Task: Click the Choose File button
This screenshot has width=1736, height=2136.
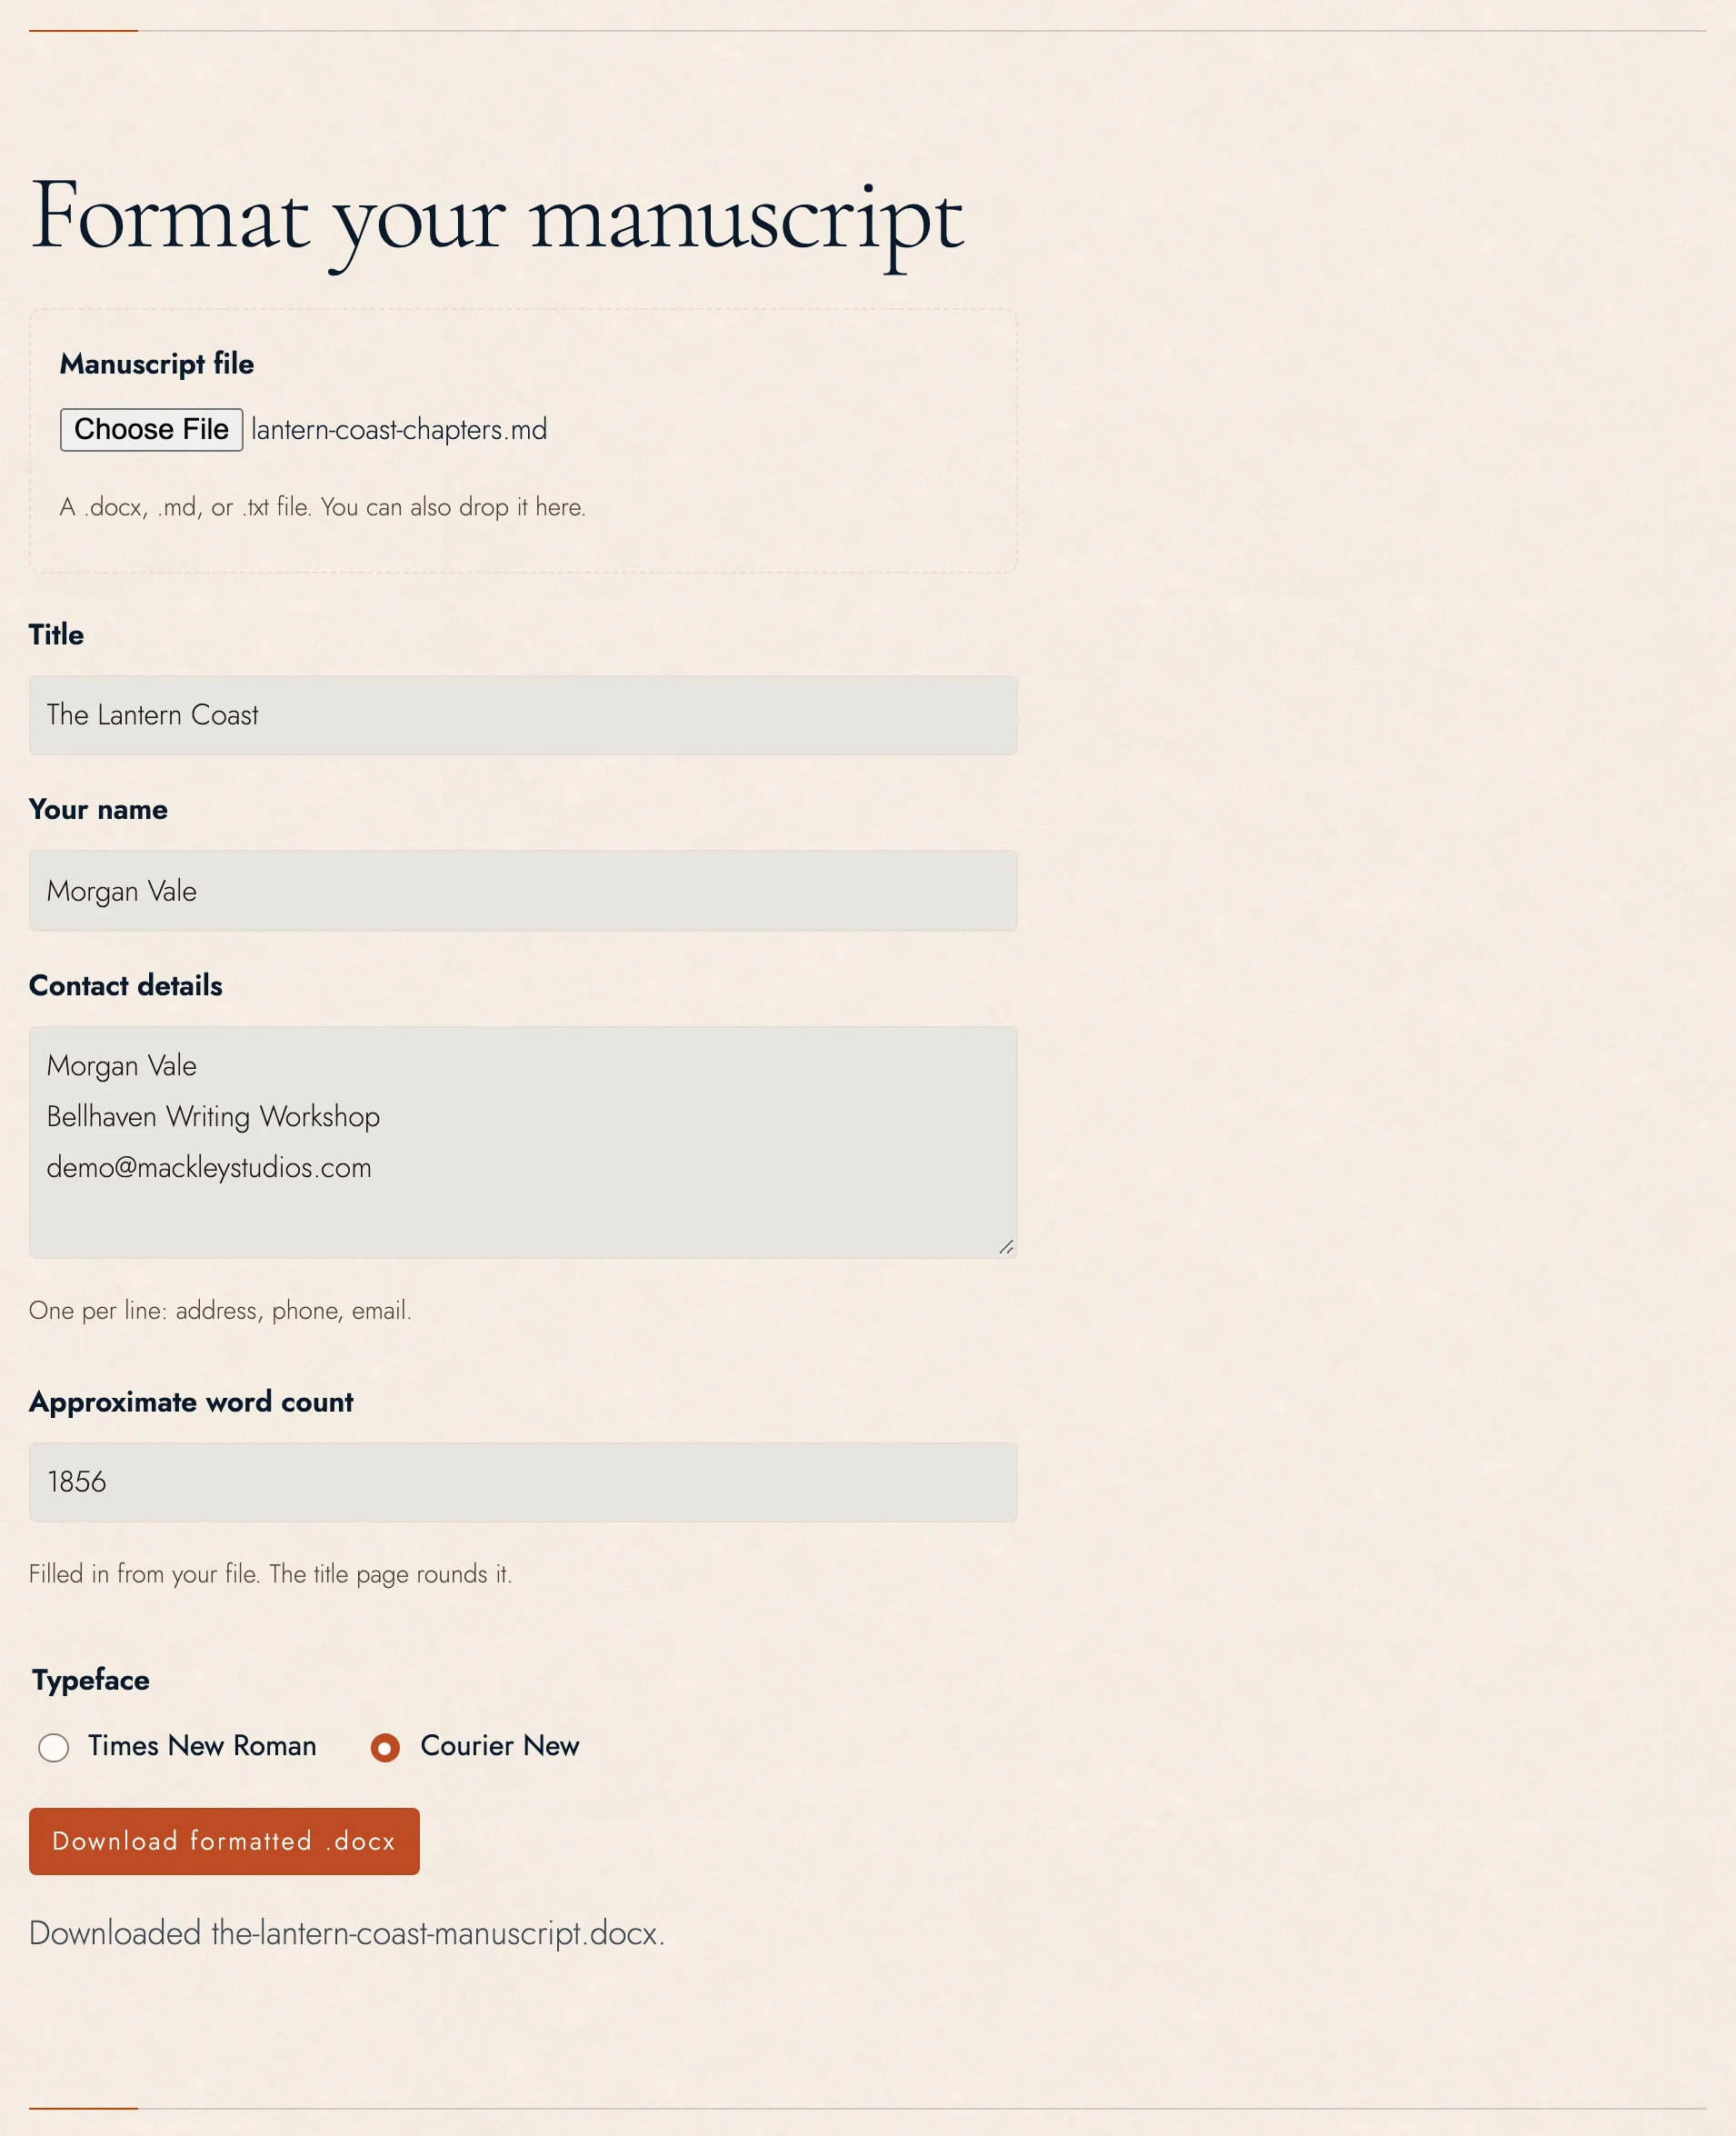Action: tap(151, 430)
